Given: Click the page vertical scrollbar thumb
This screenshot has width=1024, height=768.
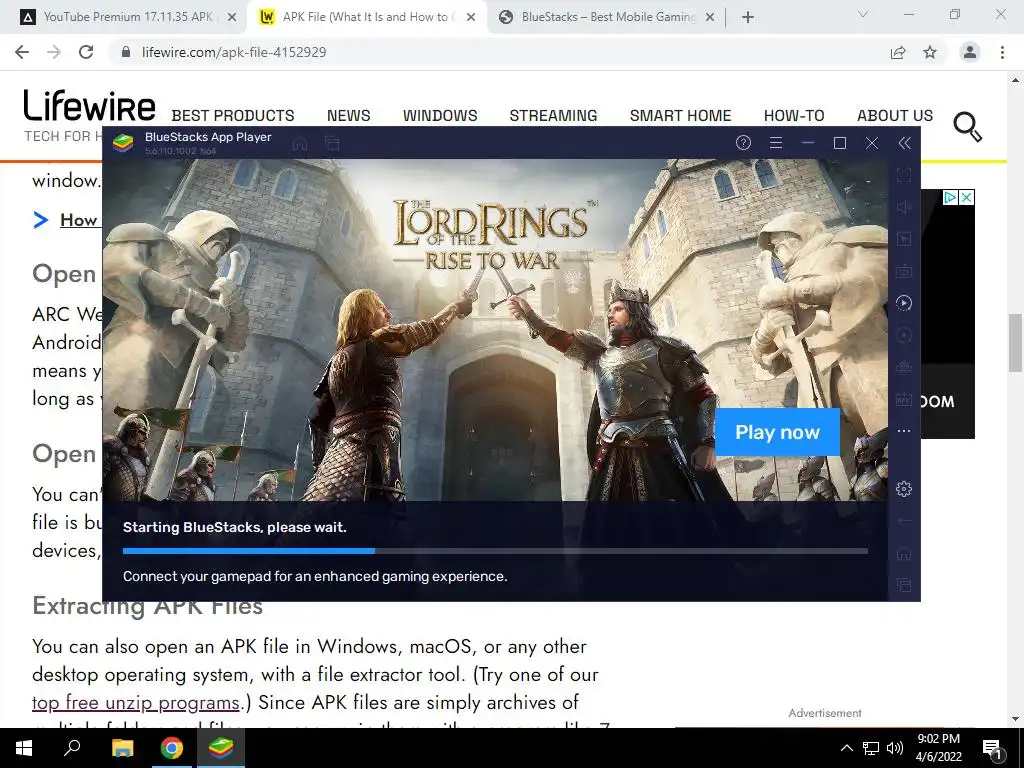Looking at the screenshot, I should coord(1015,342).
